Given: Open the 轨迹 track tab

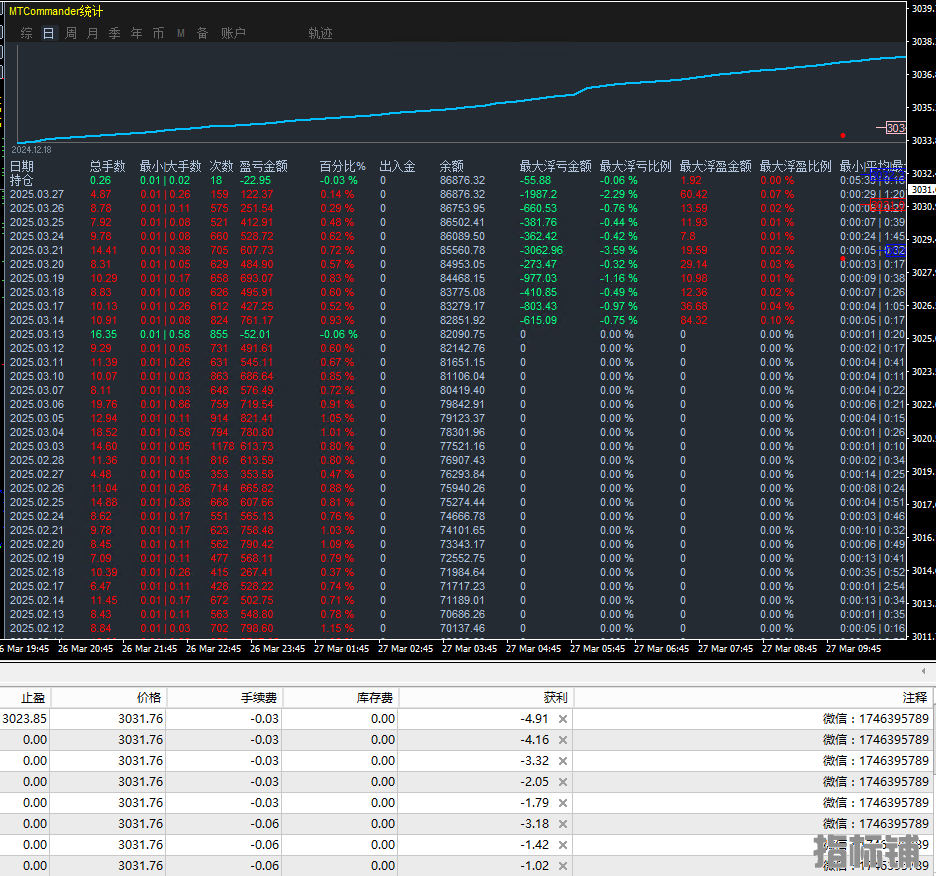Looking at the screenshot, I should (321, 33).
